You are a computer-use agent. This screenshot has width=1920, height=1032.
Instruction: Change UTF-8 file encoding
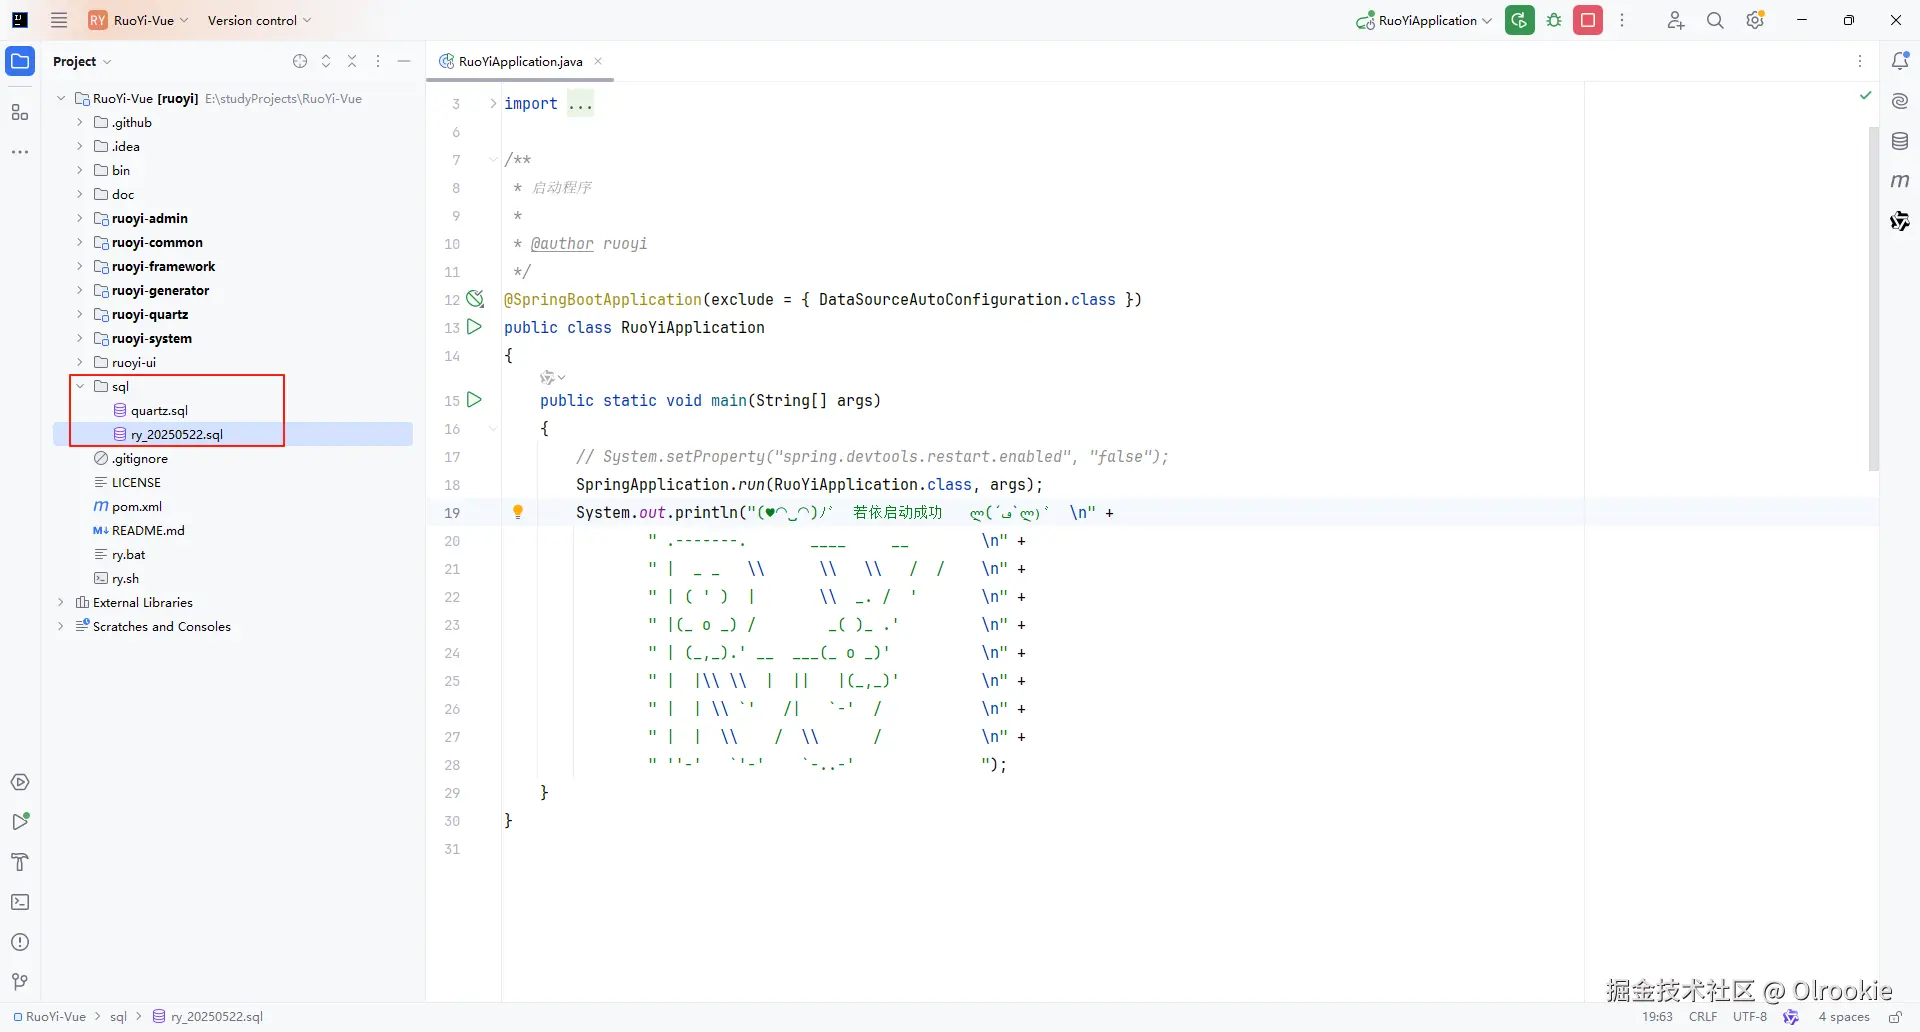tap(1750, 1016)
